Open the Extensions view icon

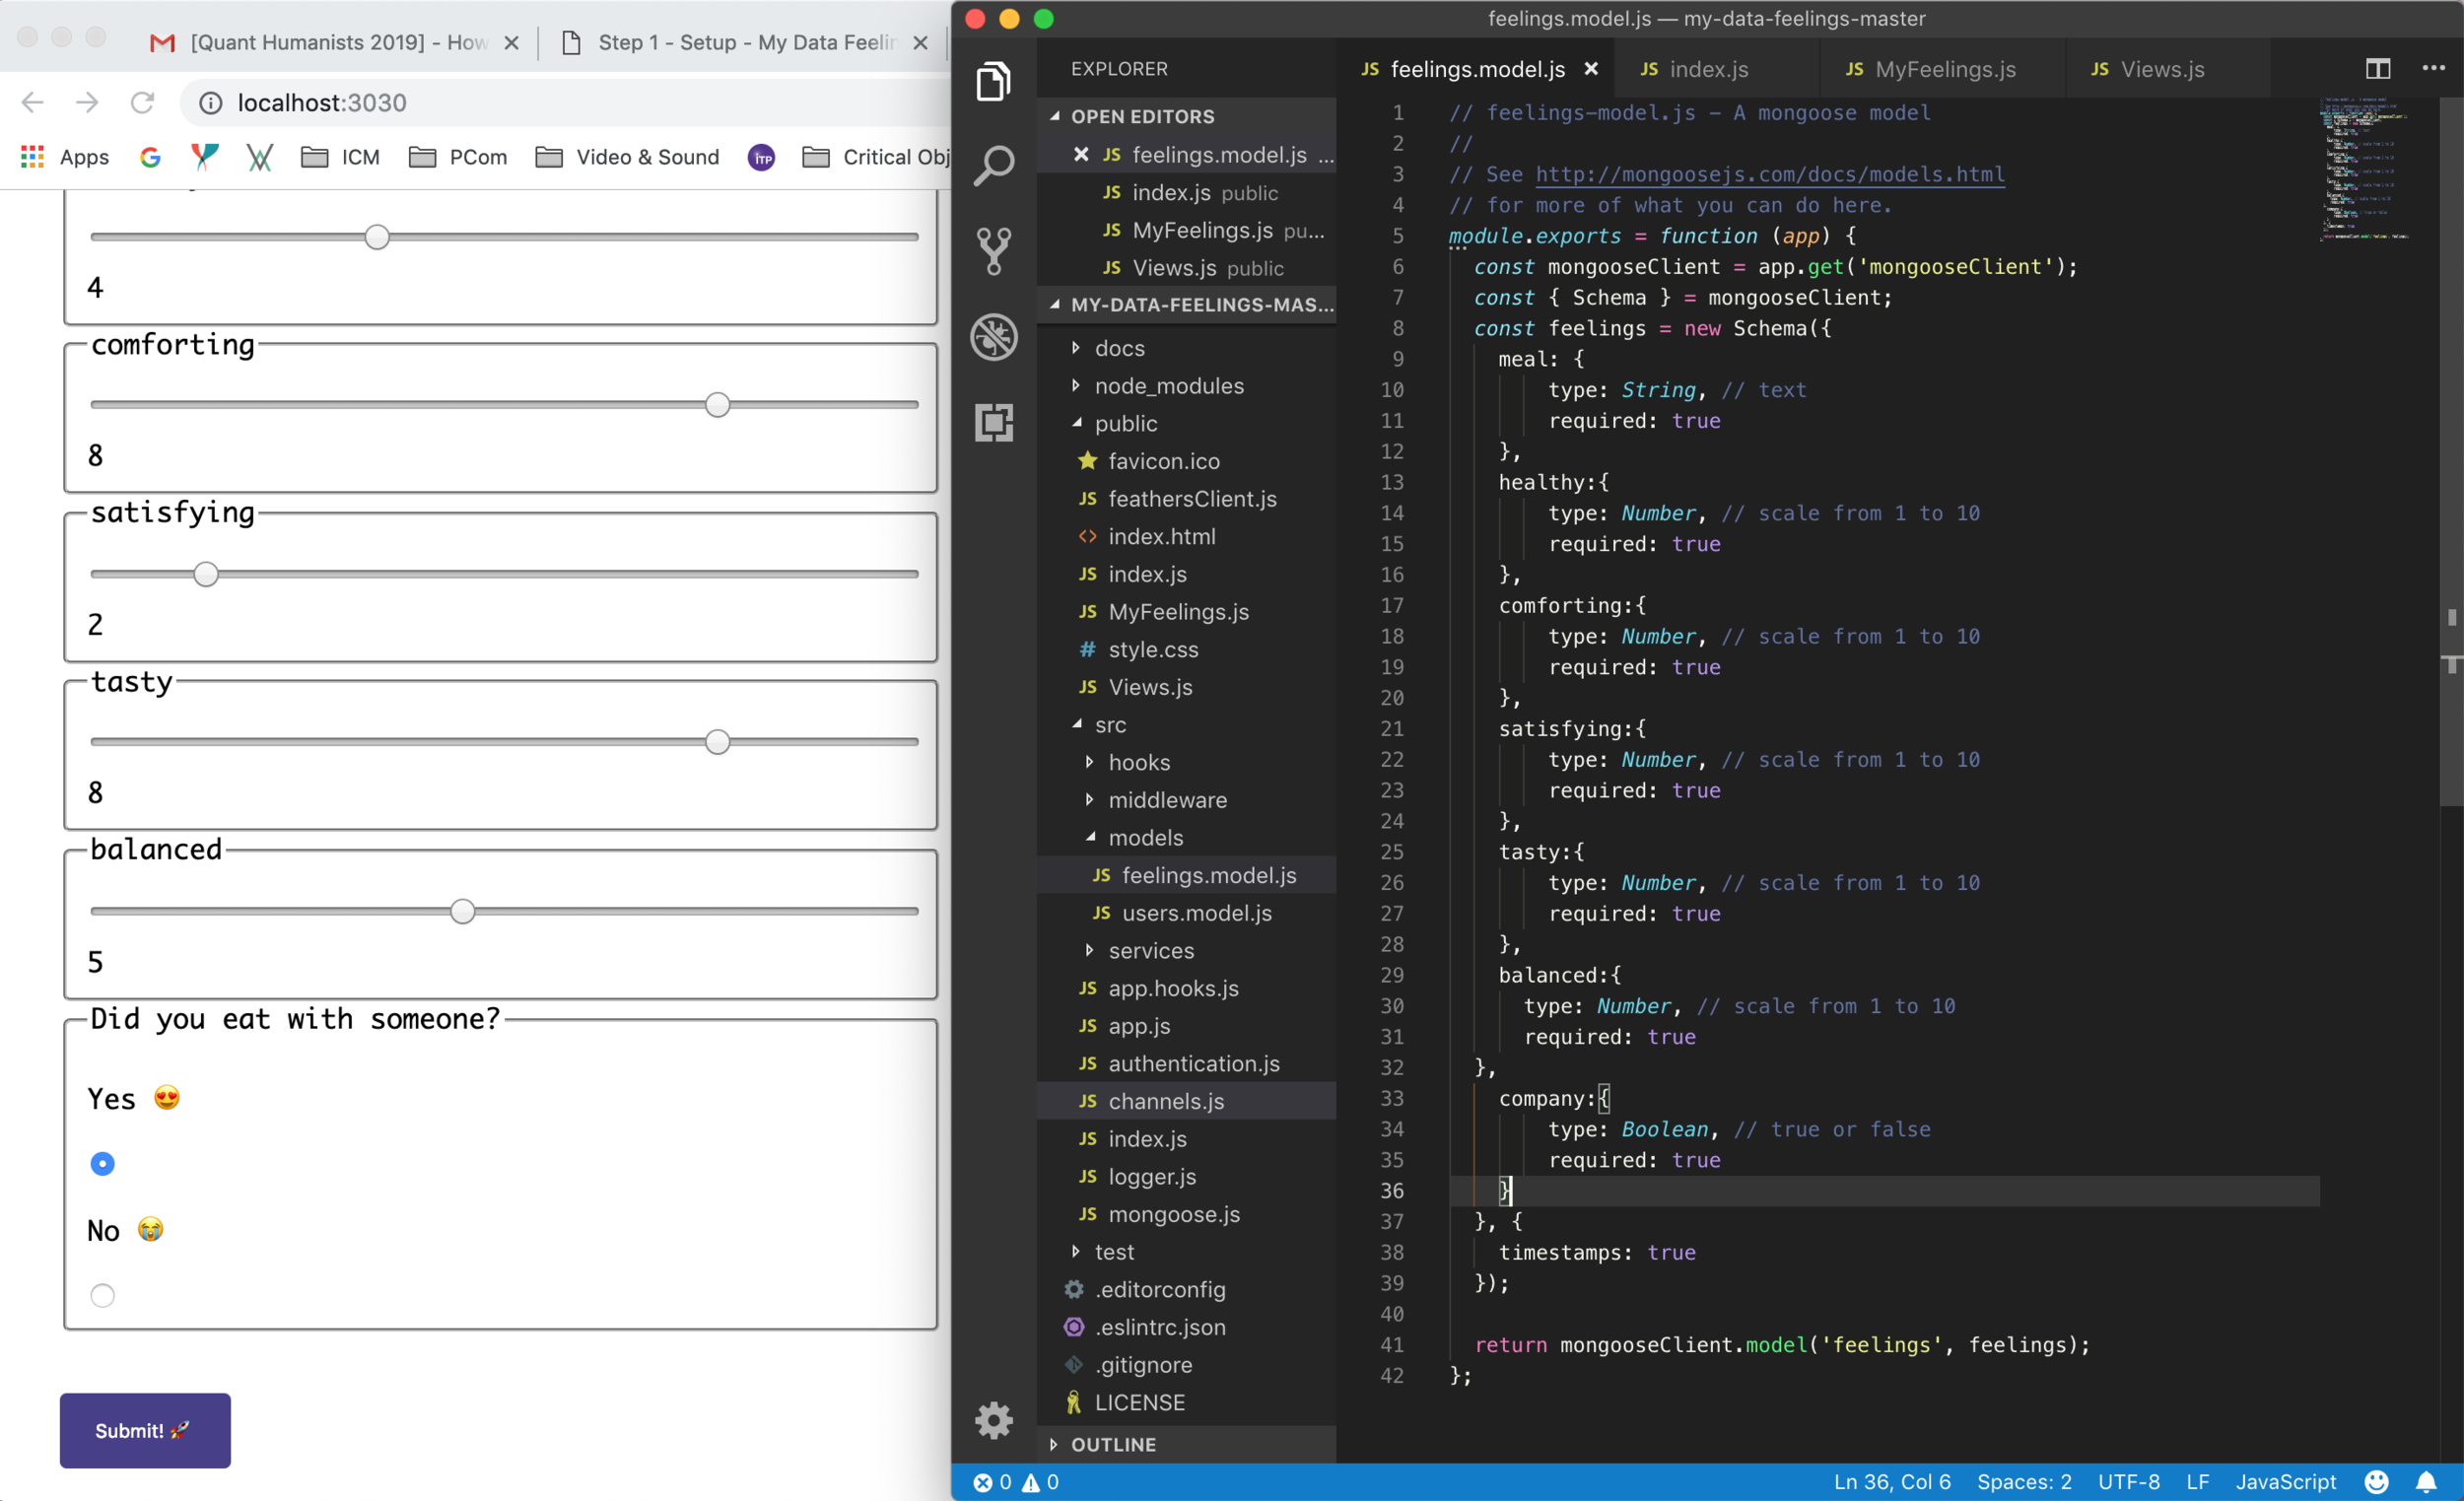[993, 422]
